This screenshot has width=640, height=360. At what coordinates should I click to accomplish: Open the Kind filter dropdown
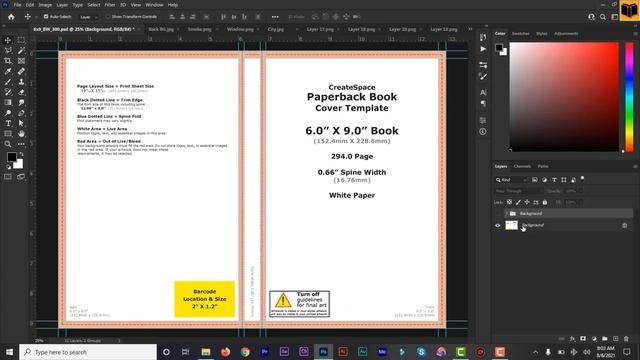click(x=511, y=180)
